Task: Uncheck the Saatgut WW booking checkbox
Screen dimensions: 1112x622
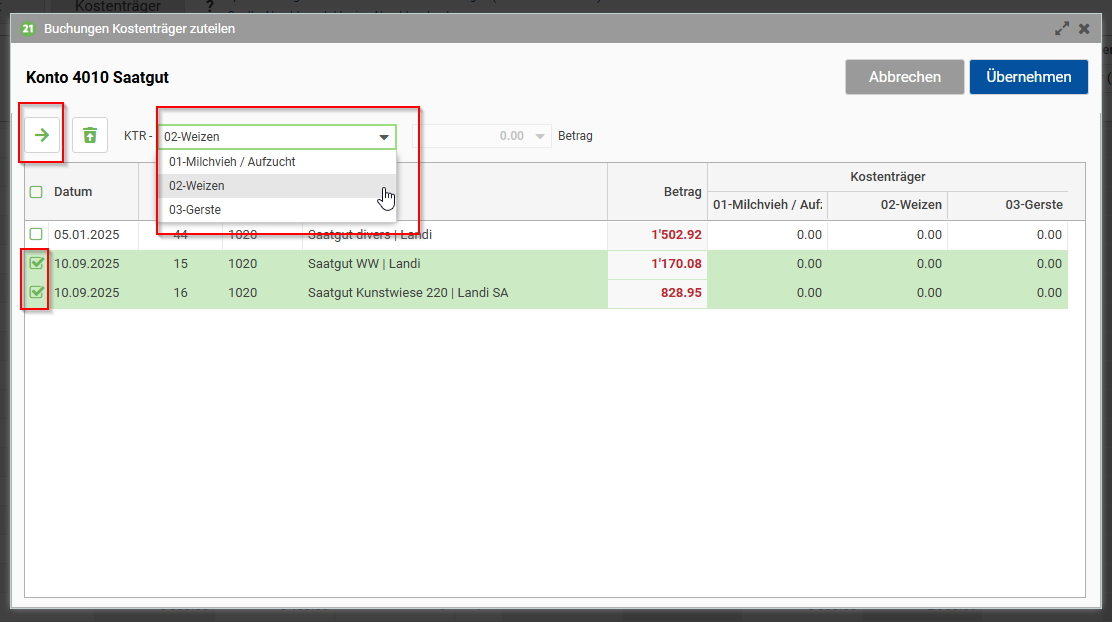Action: pyautogui.click(x=36, y=264)
